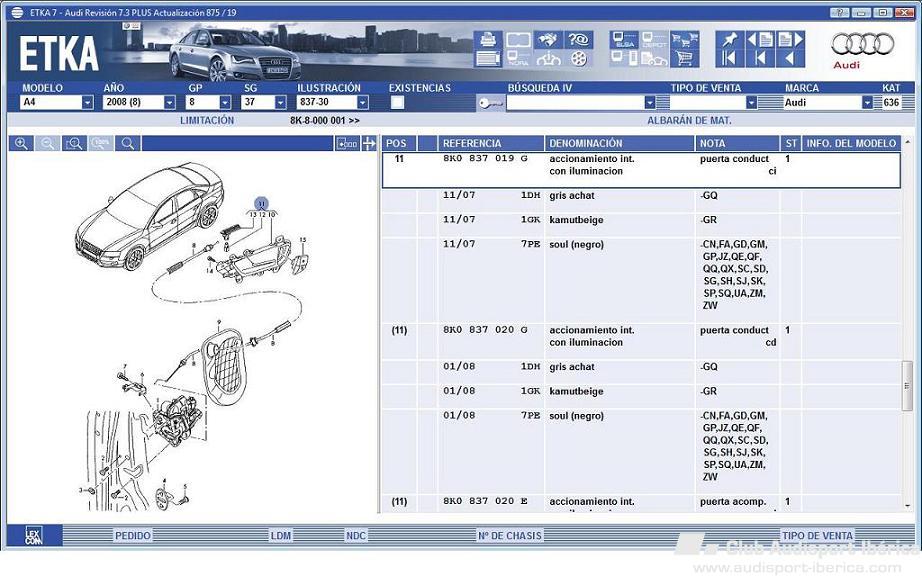Zoom out on the parts illustration
Viewport: 922px width, 576px height.
[47, 144]
